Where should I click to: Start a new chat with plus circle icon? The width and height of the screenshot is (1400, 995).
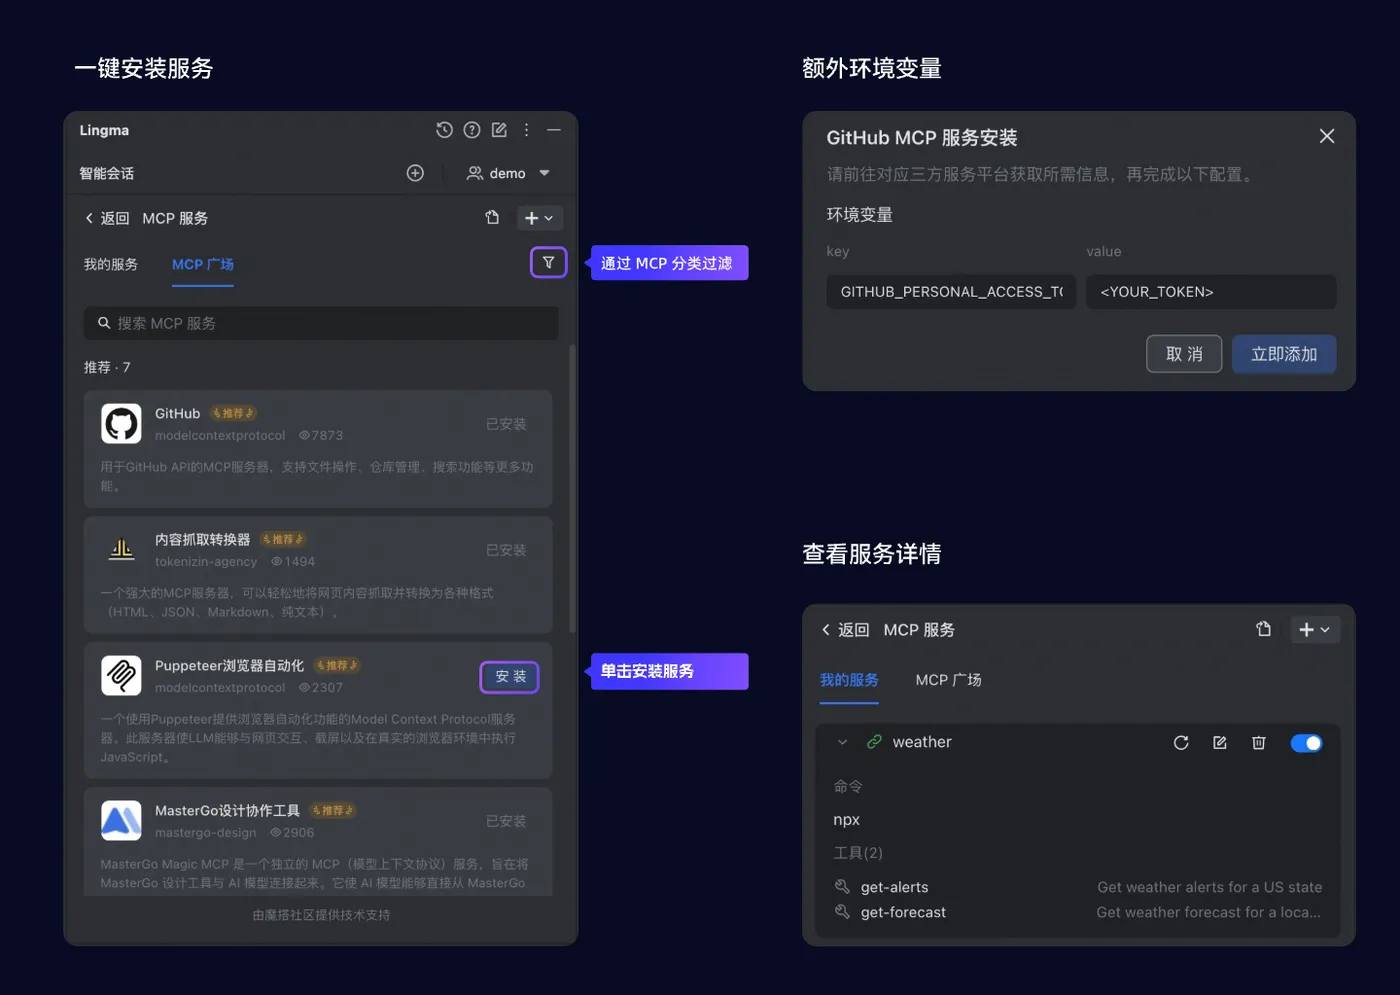point(415,173)
